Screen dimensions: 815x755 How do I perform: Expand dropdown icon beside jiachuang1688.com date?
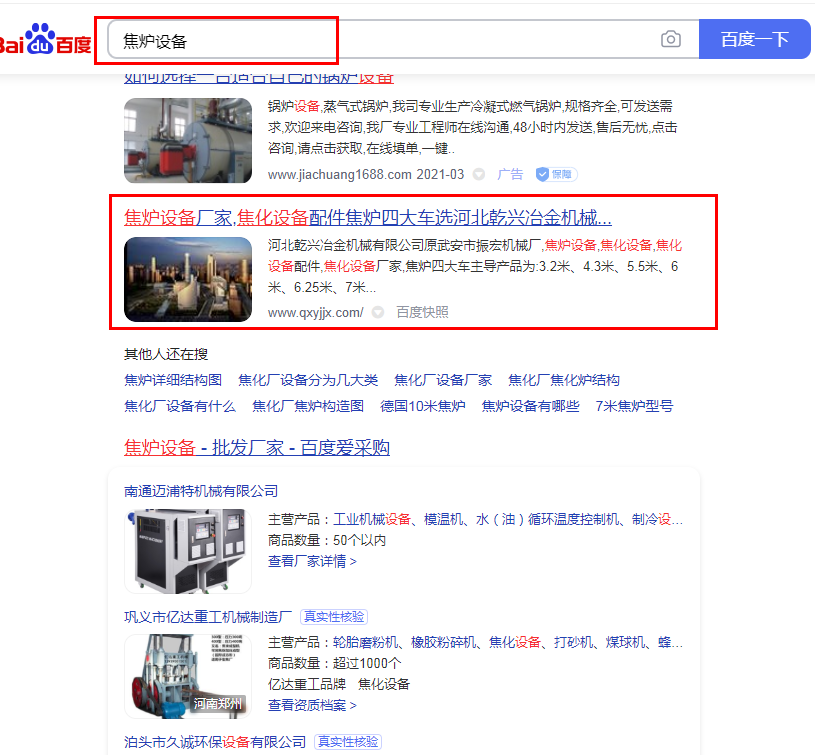(479, 174)
